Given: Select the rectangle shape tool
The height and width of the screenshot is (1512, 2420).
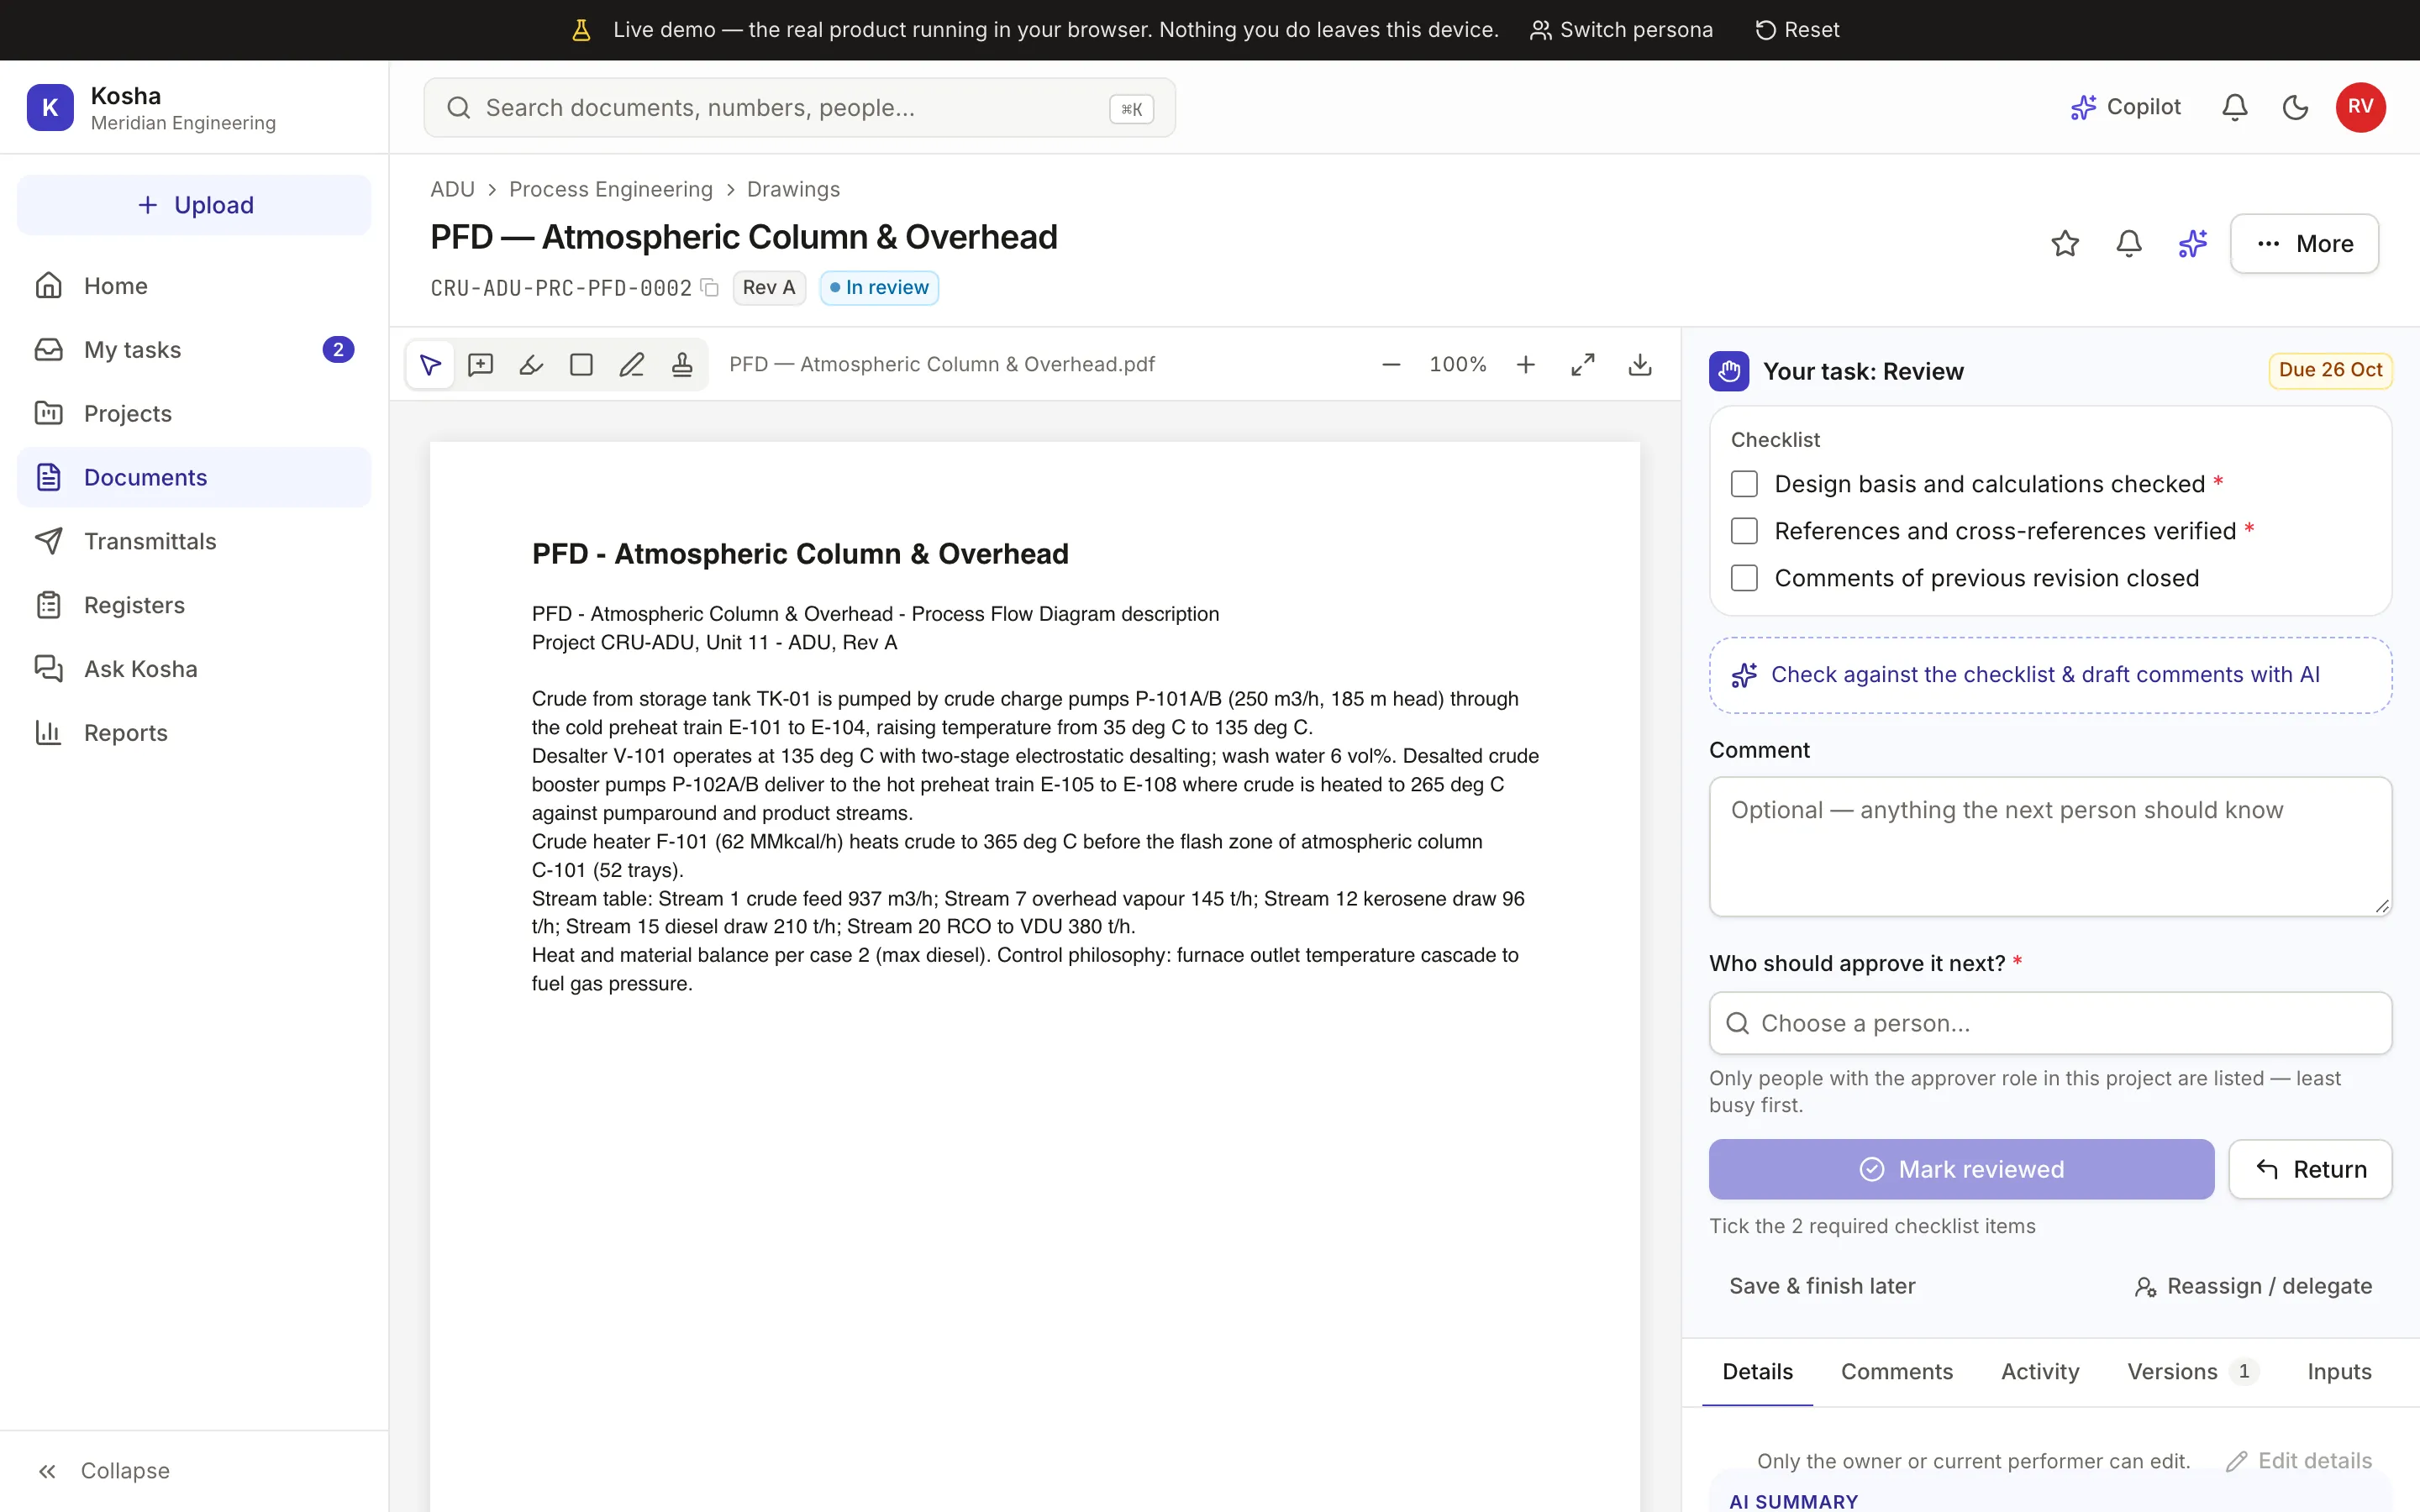Looking at the screenshot, I should coord(581,365).
